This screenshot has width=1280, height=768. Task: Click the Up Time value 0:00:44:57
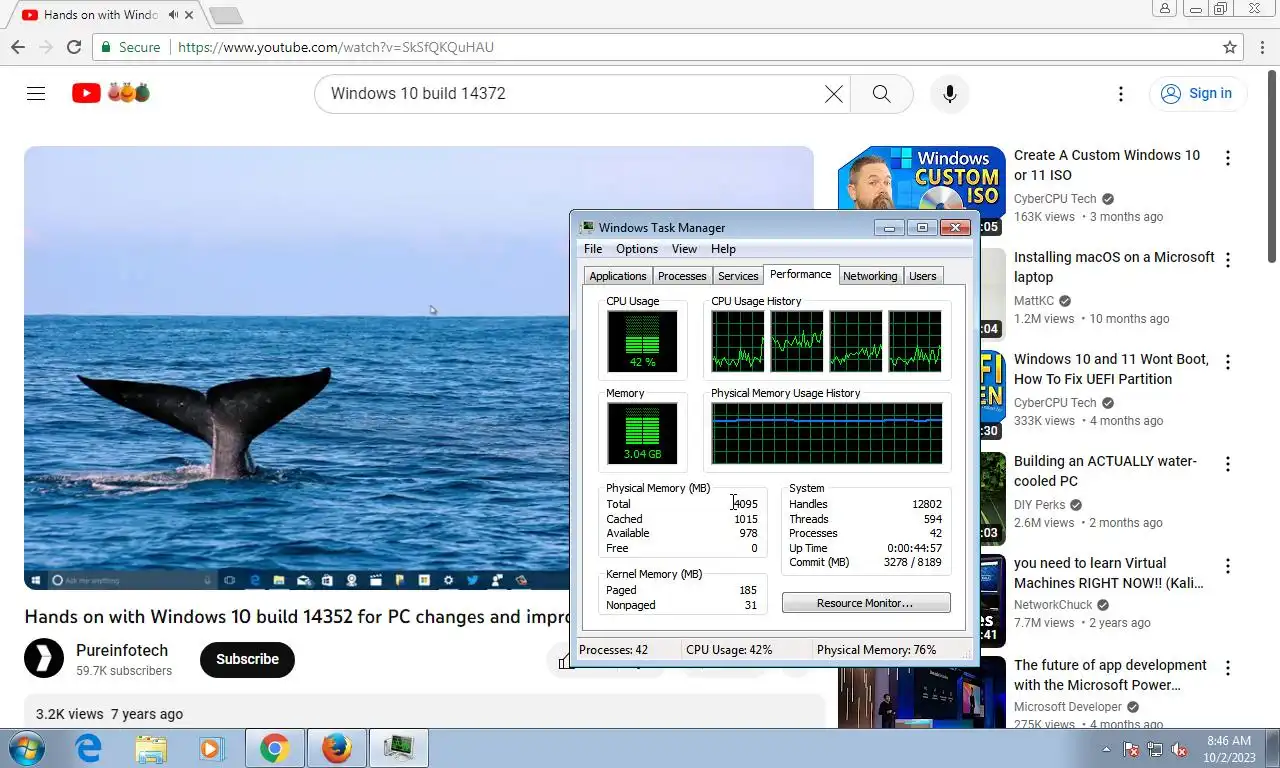point(915,548)
